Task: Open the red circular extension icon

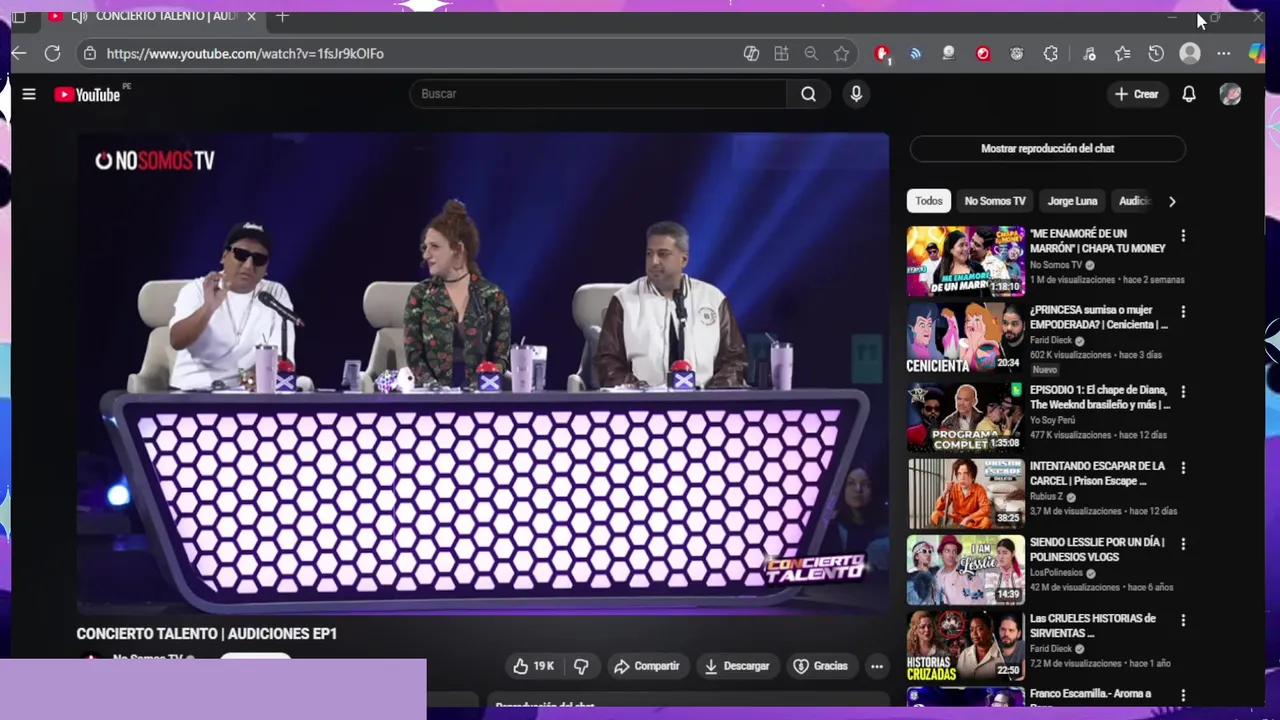Action: point(983,54)
